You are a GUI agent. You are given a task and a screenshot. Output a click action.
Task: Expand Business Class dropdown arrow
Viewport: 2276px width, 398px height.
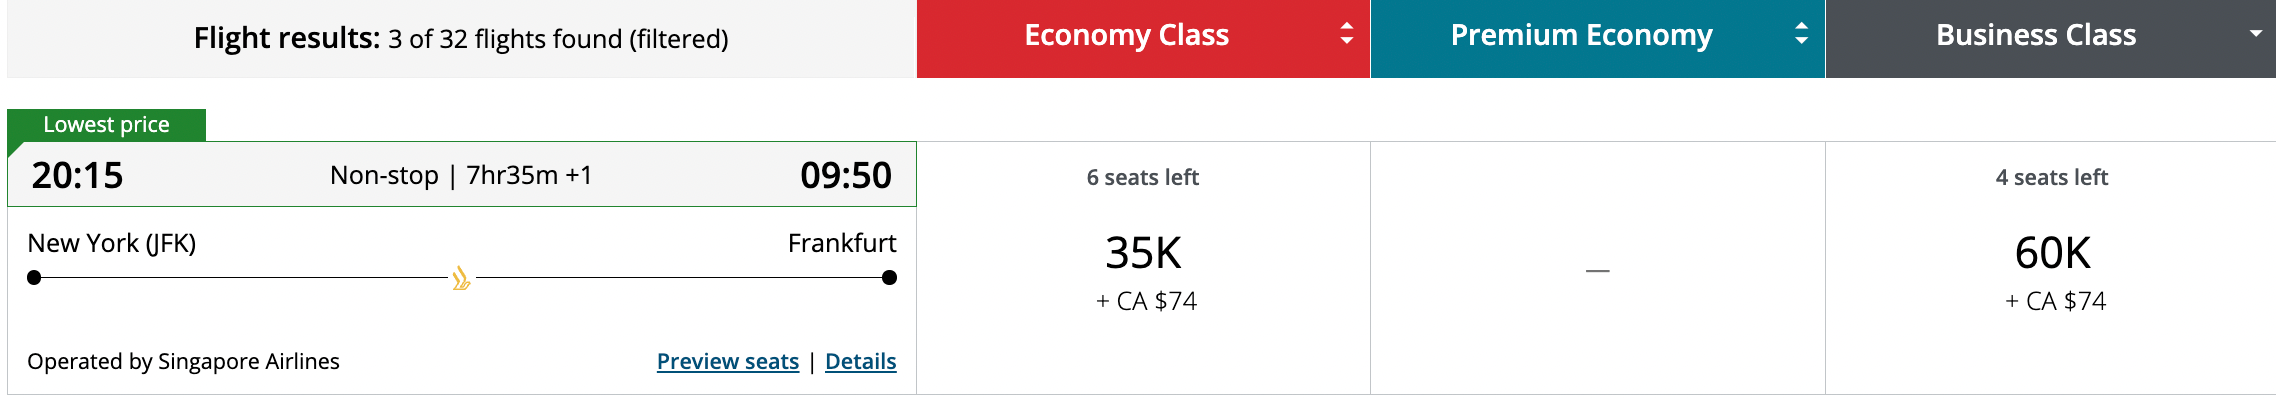[2255, 34]
